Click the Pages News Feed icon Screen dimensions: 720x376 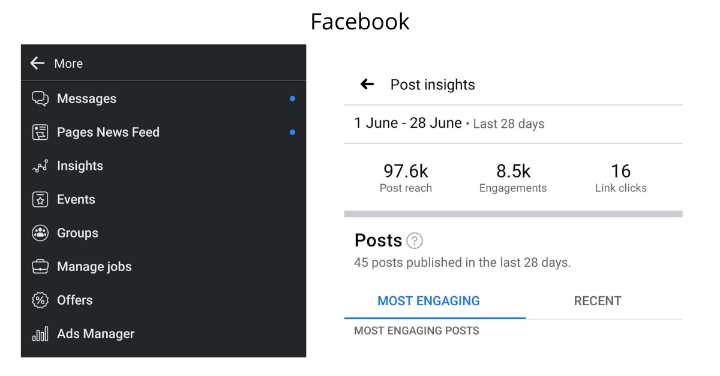click(40, 132)
